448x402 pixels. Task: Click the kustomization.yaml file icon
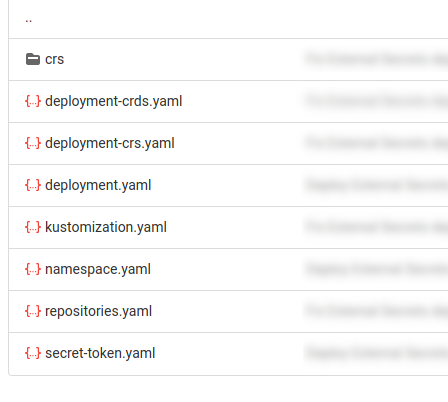[33, 227]
